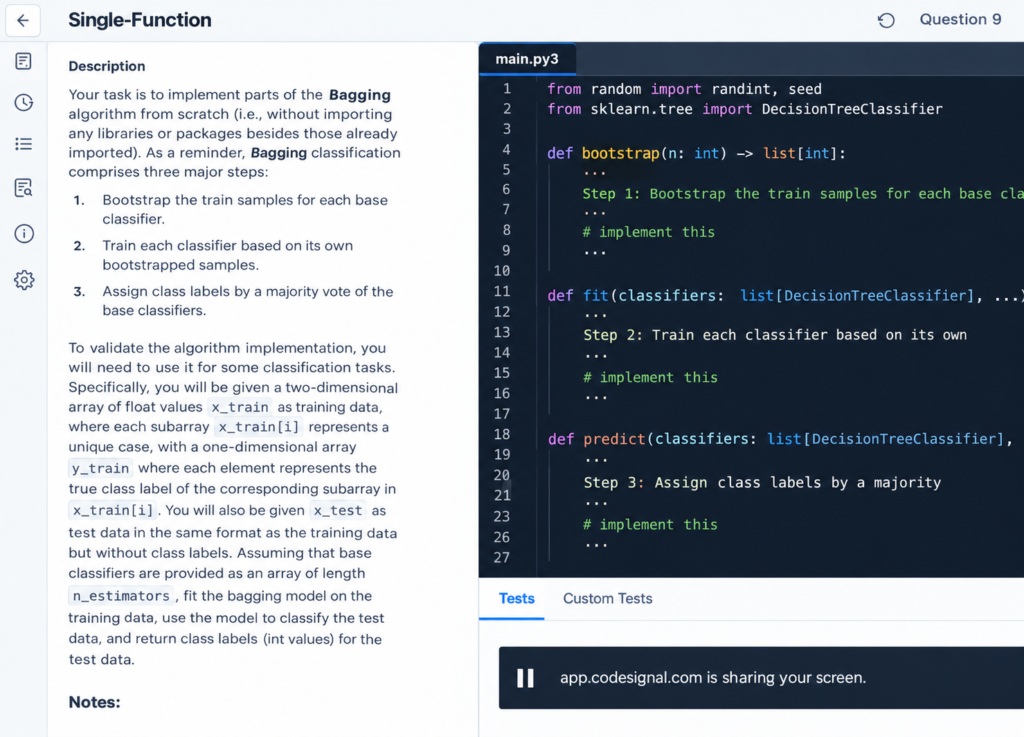Click '# implement this' comment on line 23

point(650,525)
